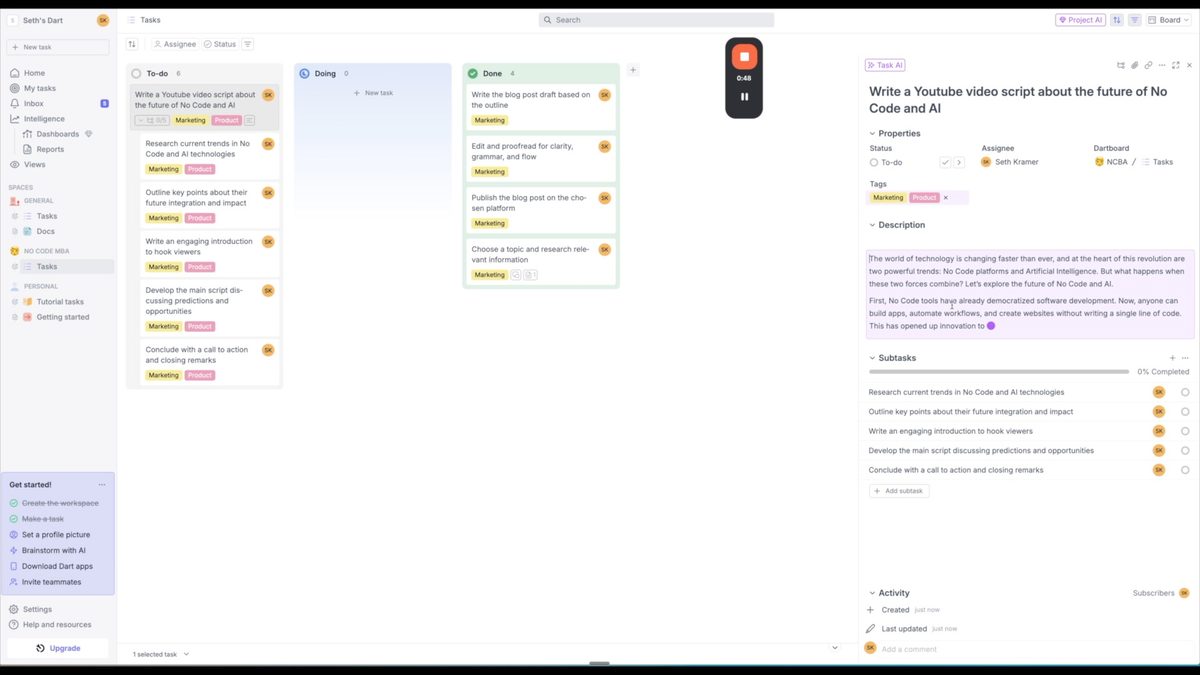
Task: Click the sort icon beside Project AI
Action: [x=1117, y=20]
